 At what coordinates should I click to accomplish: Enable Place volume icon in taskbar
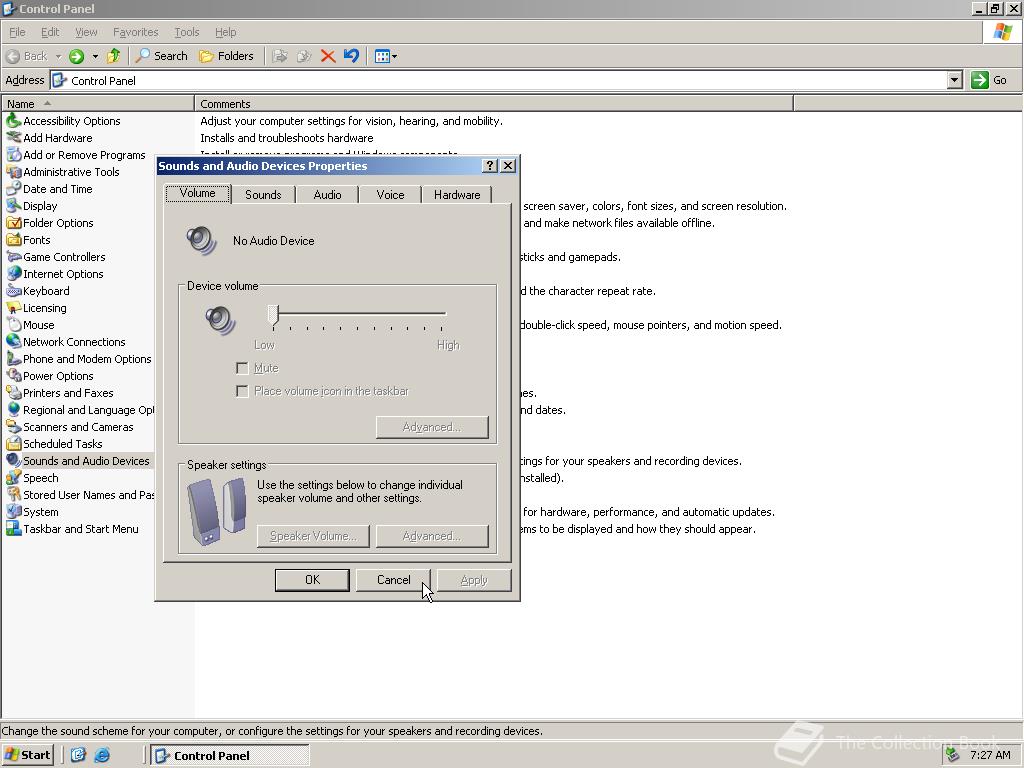pos(242,391)
